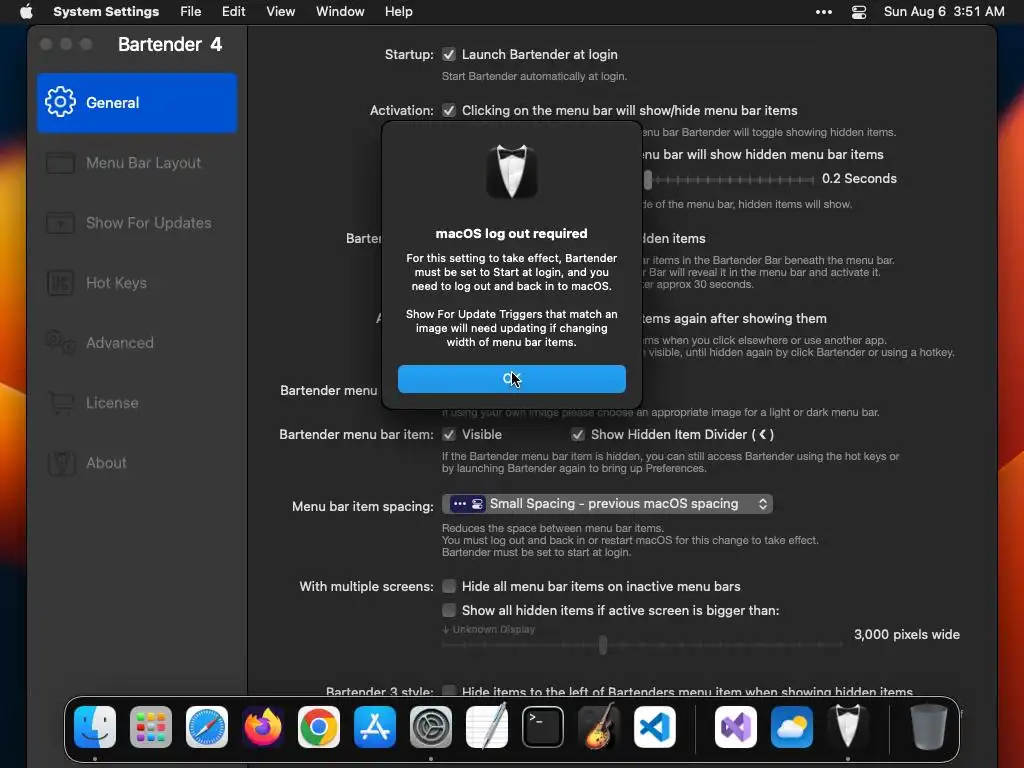
Task: Toggle Bartender menu bar item Visible checkbox
Action: [x=449, y=434]
